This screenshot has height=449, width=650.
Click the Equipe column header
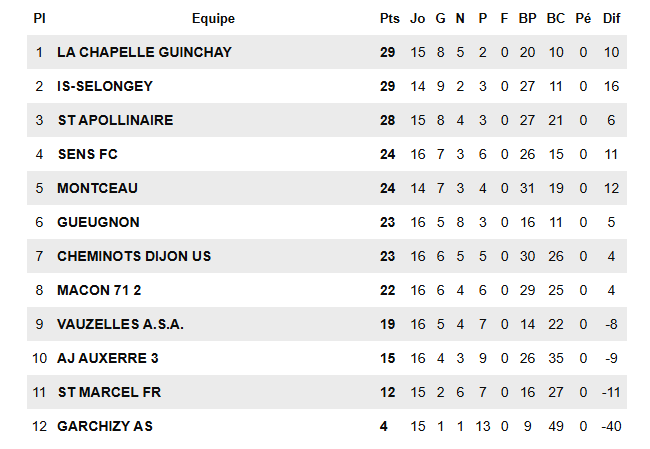pyautogui.click(x=213, y=18)
